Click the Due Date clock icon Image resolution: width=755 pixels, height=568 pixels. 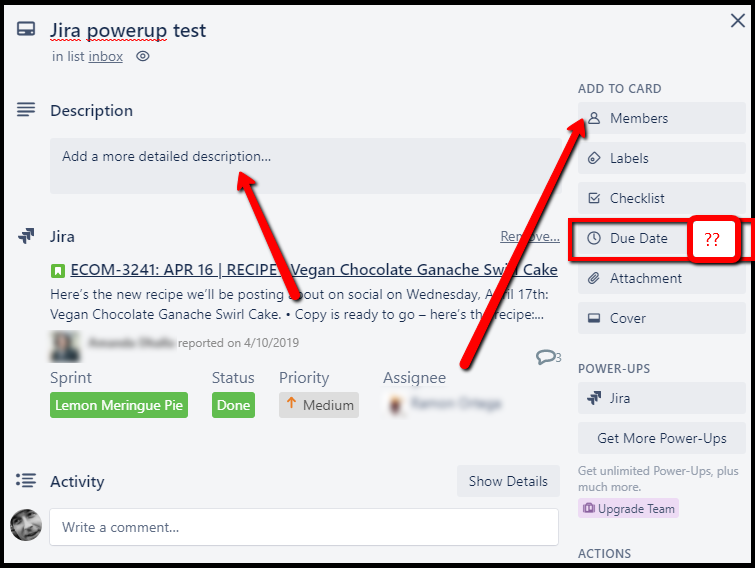(594, 238)
